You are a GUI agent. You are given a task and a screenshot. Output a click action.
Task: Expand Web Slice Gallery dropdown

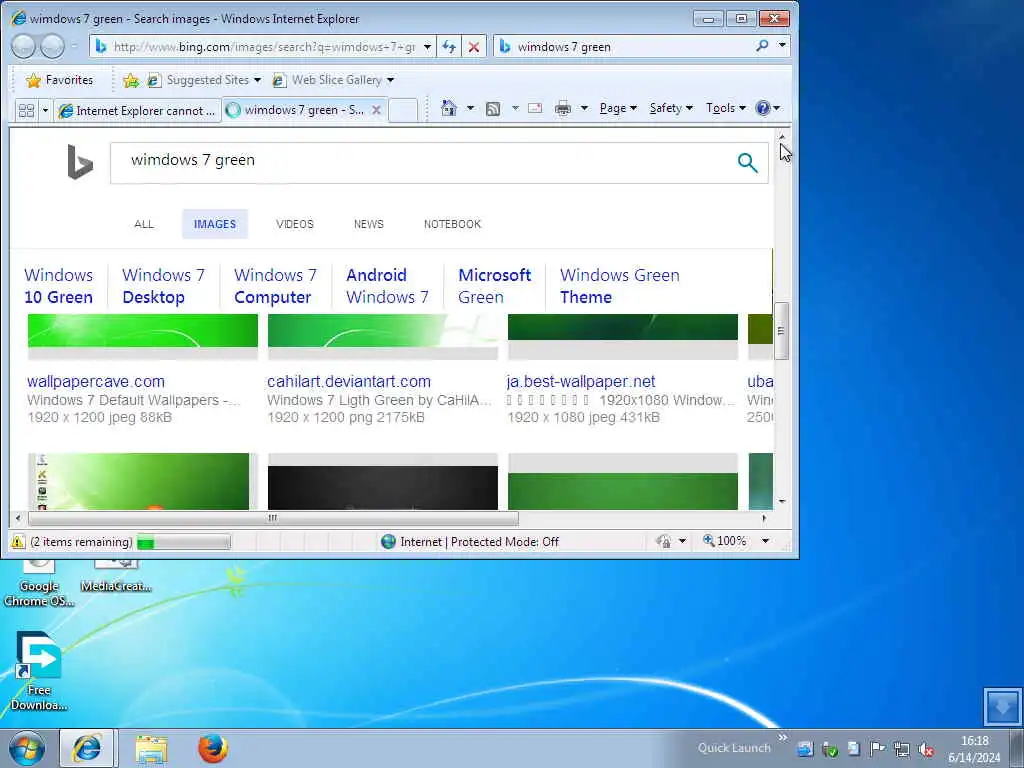(x=391, y=80)
